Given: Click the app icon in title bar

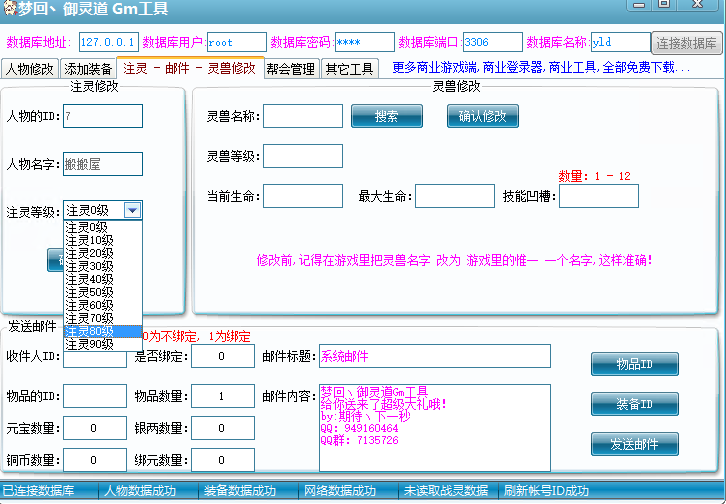Looking at the screenshot, I should coord(9,9).
